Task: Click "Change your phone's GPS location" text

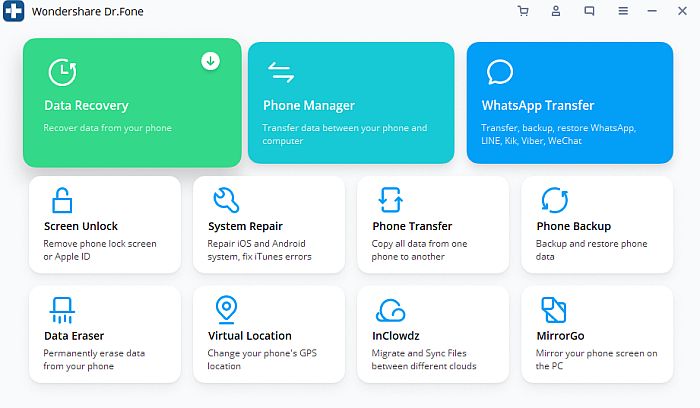Action: point(262,359)
